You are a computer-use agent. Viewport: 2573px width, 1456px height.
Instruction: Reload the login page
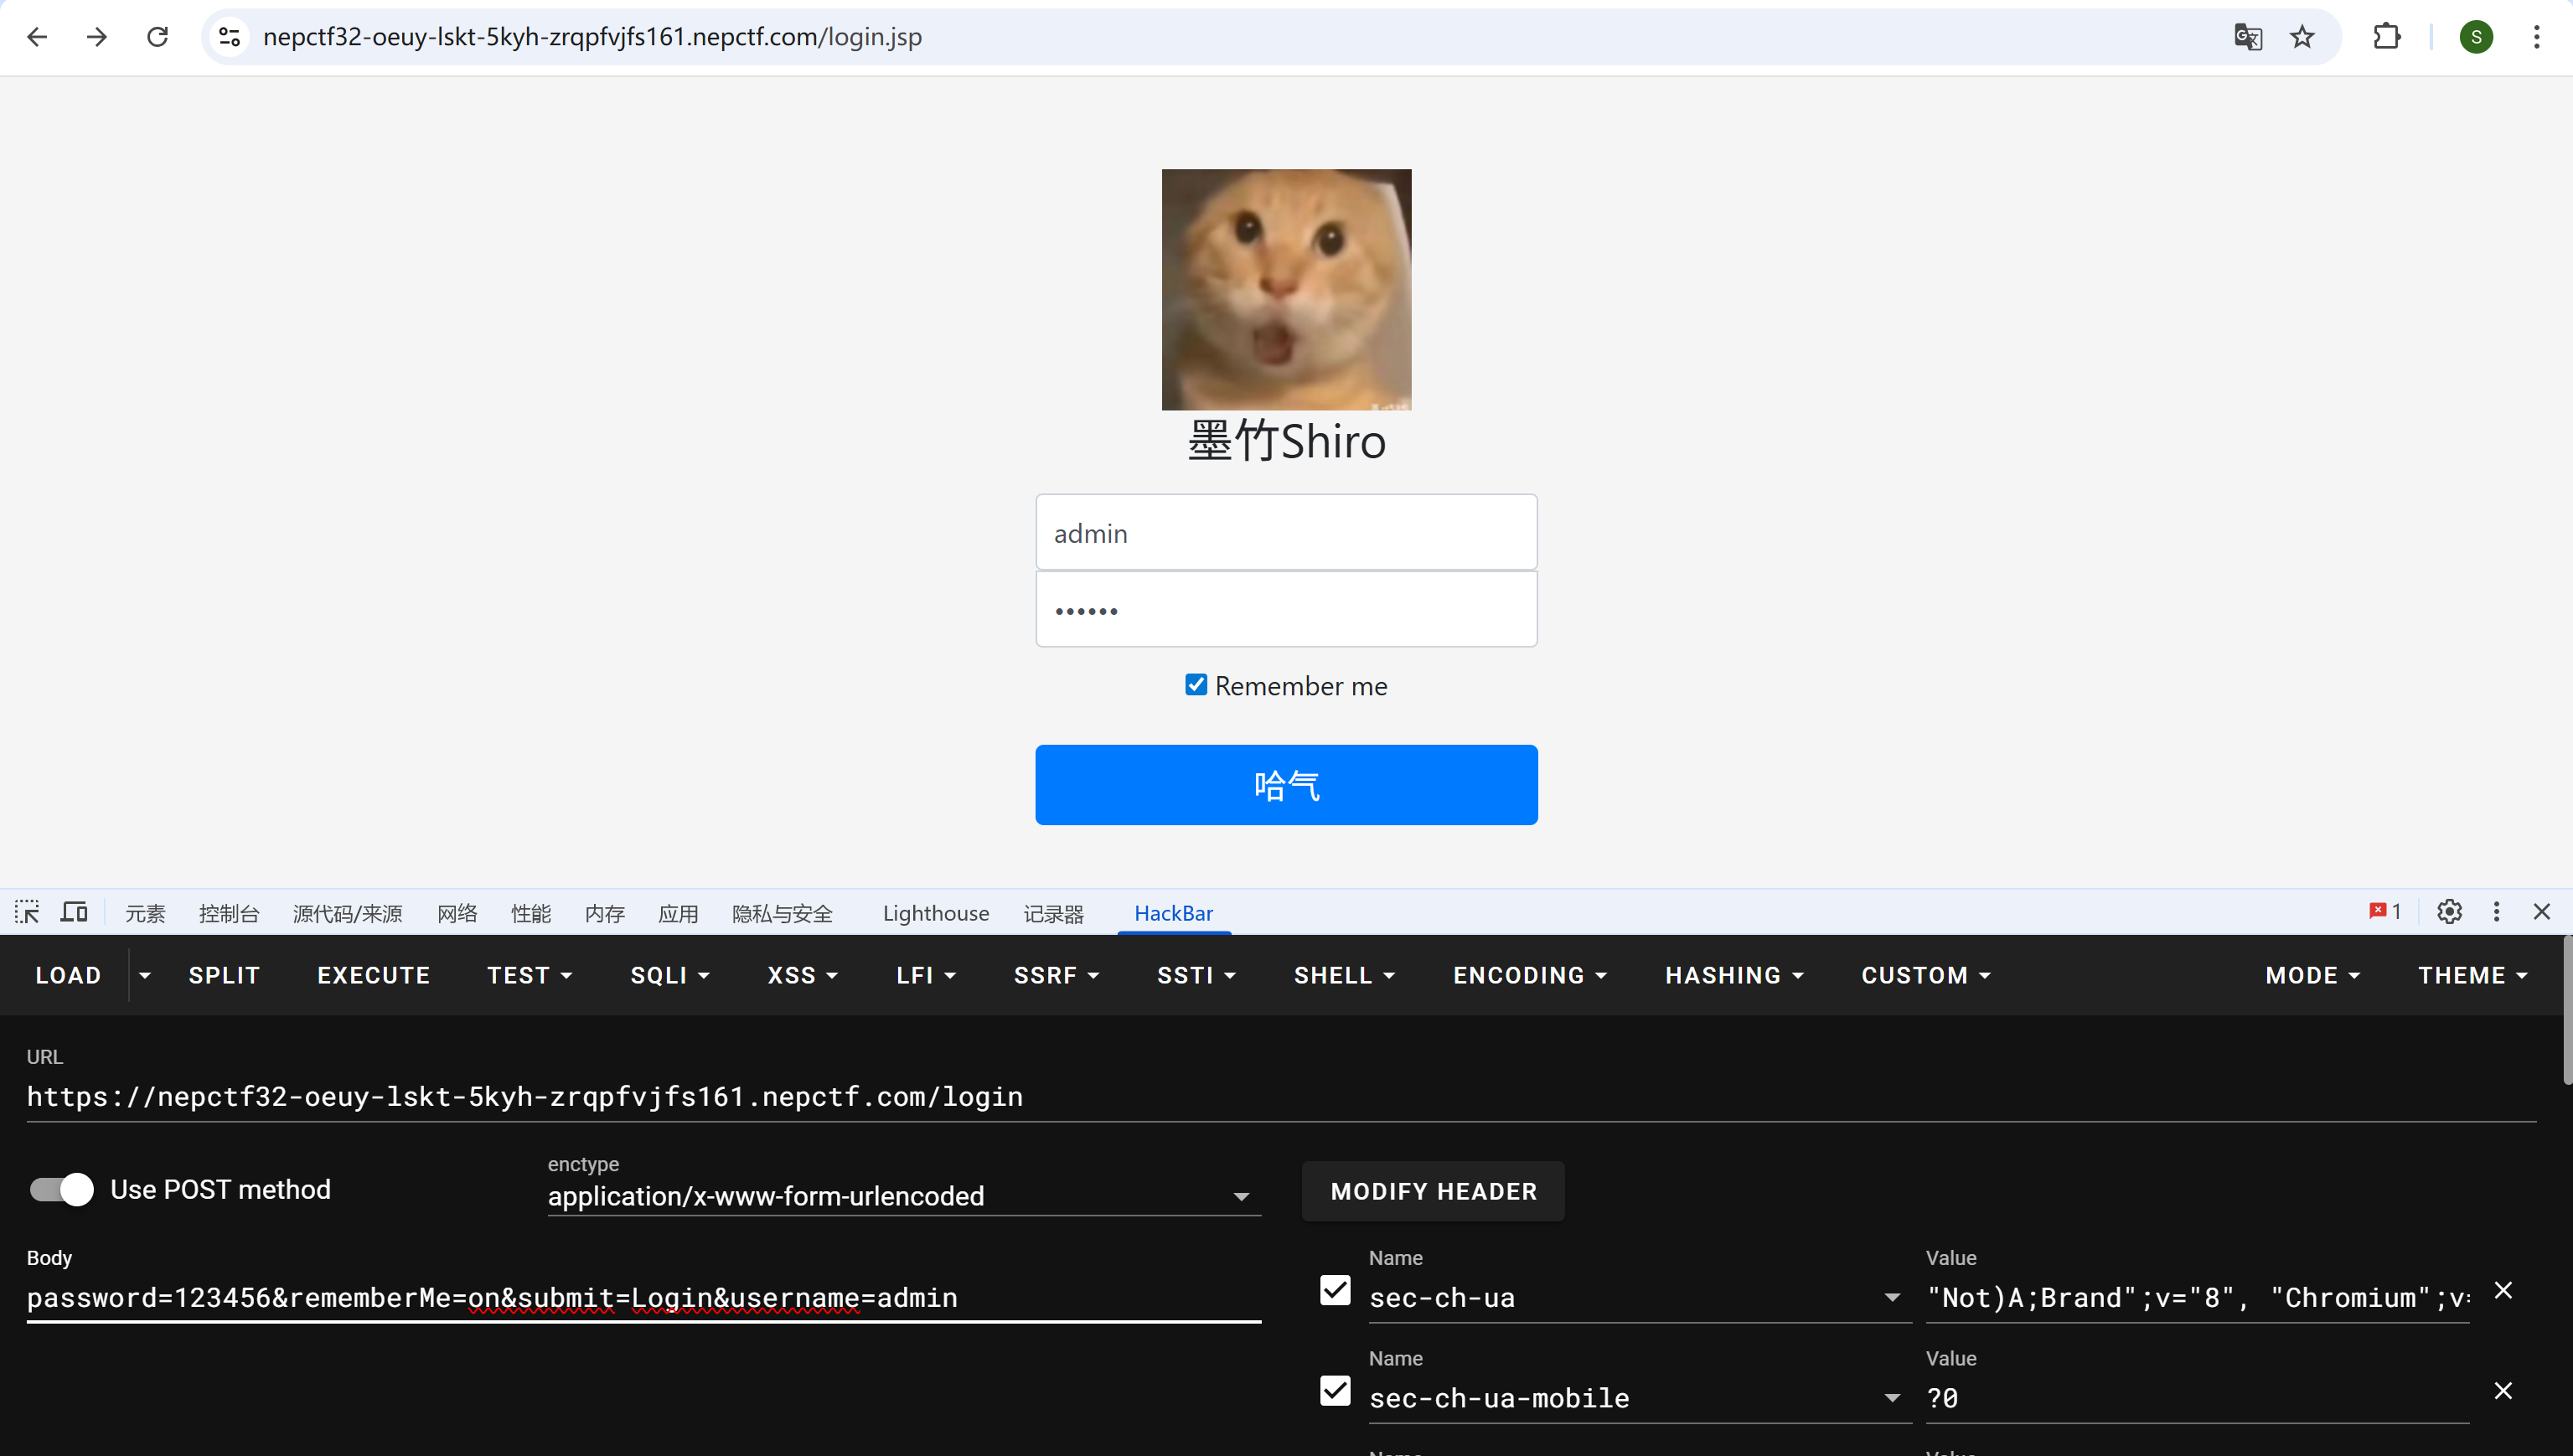(158, 37)
